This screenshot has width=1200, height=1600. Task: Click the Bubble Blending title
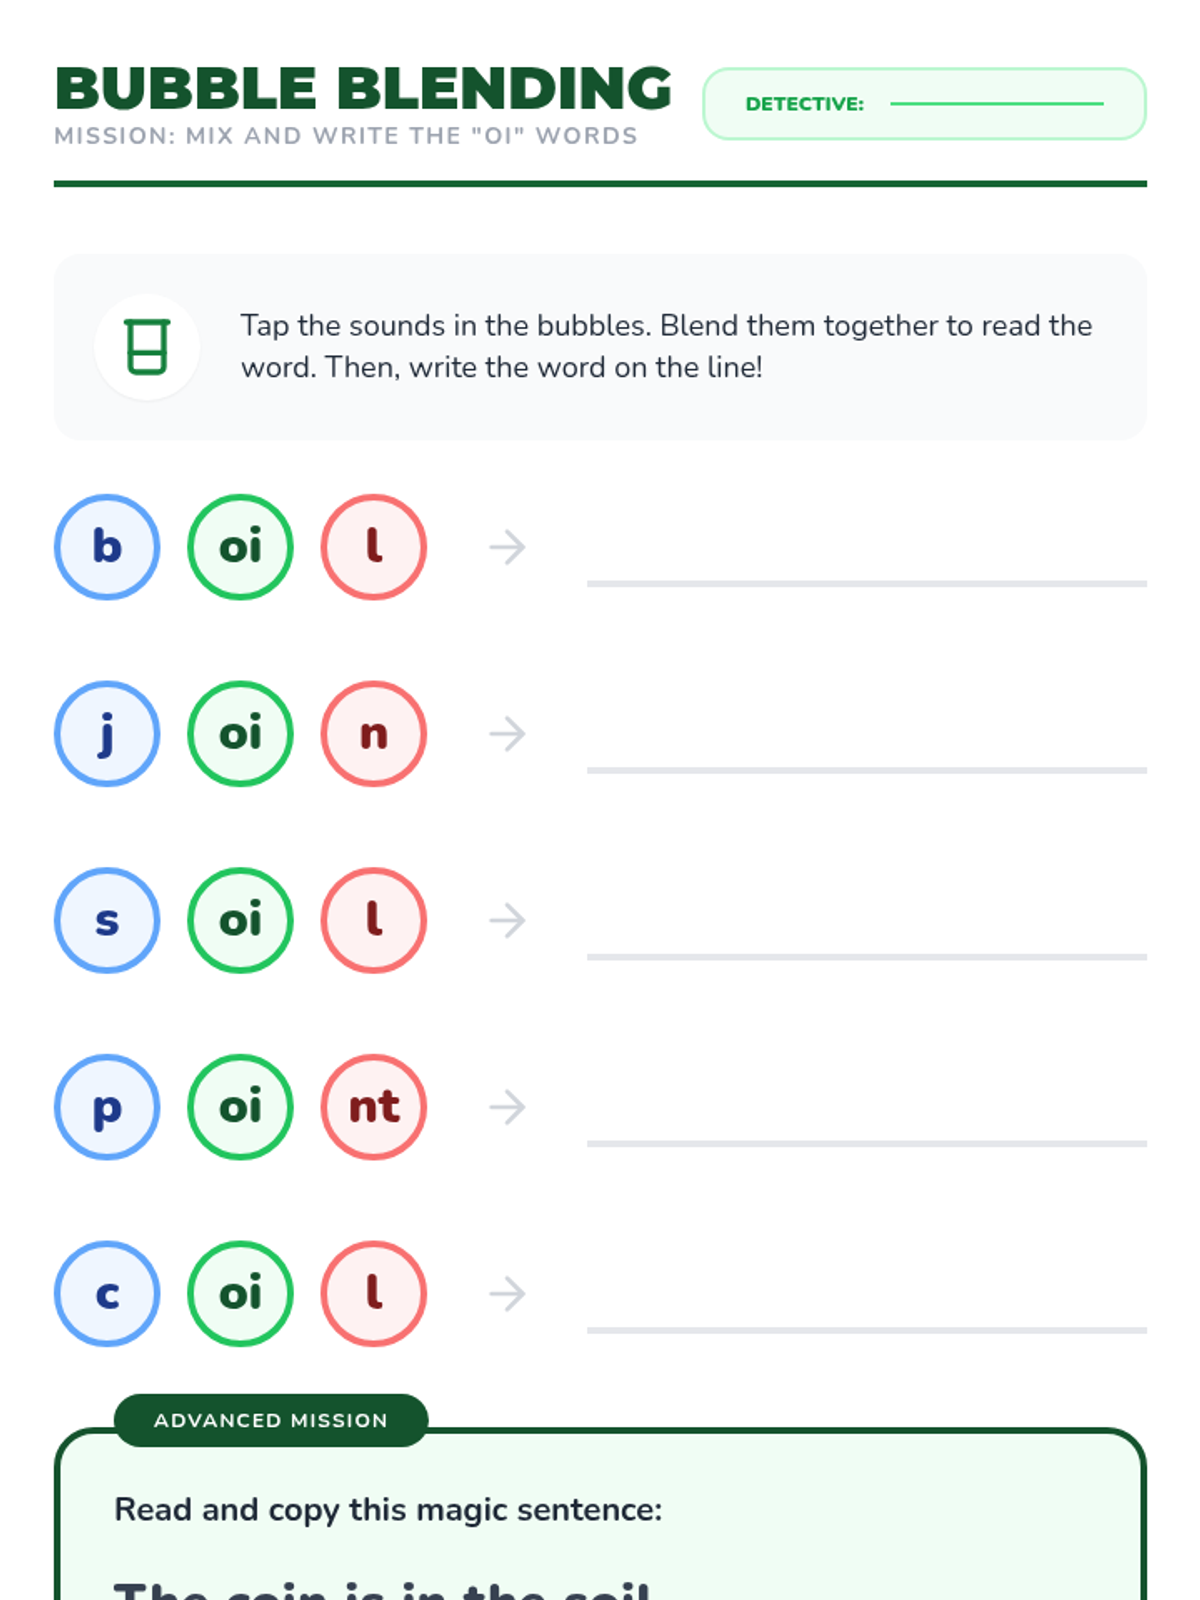(363, 88)
